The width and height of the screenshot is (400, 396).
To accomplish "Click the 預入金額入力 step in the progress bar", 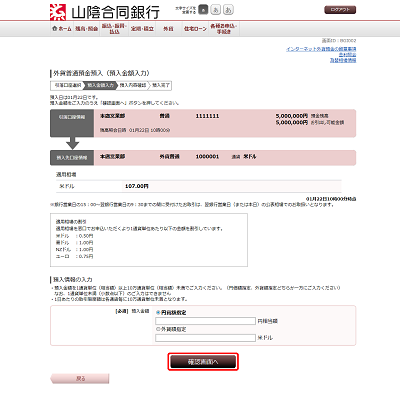I will [x=100, y=85].
